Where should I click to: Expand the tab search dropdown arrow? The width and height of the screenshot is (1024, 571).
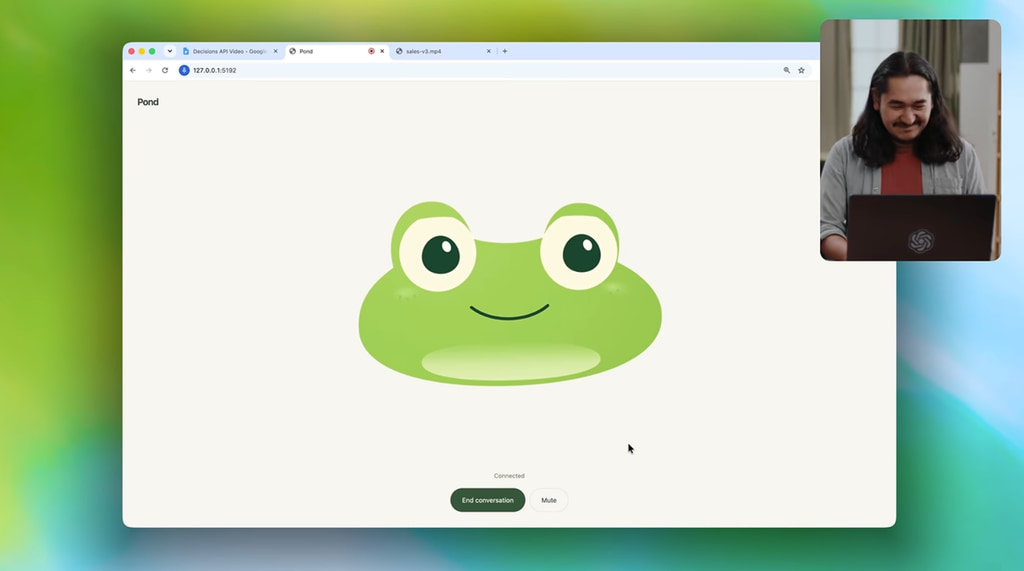point(170,51)
